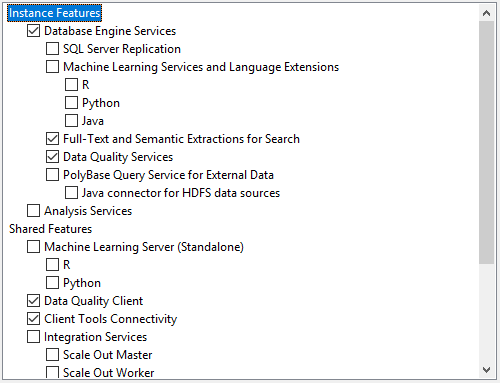Select the Analysis Services label text

[88, 211]
